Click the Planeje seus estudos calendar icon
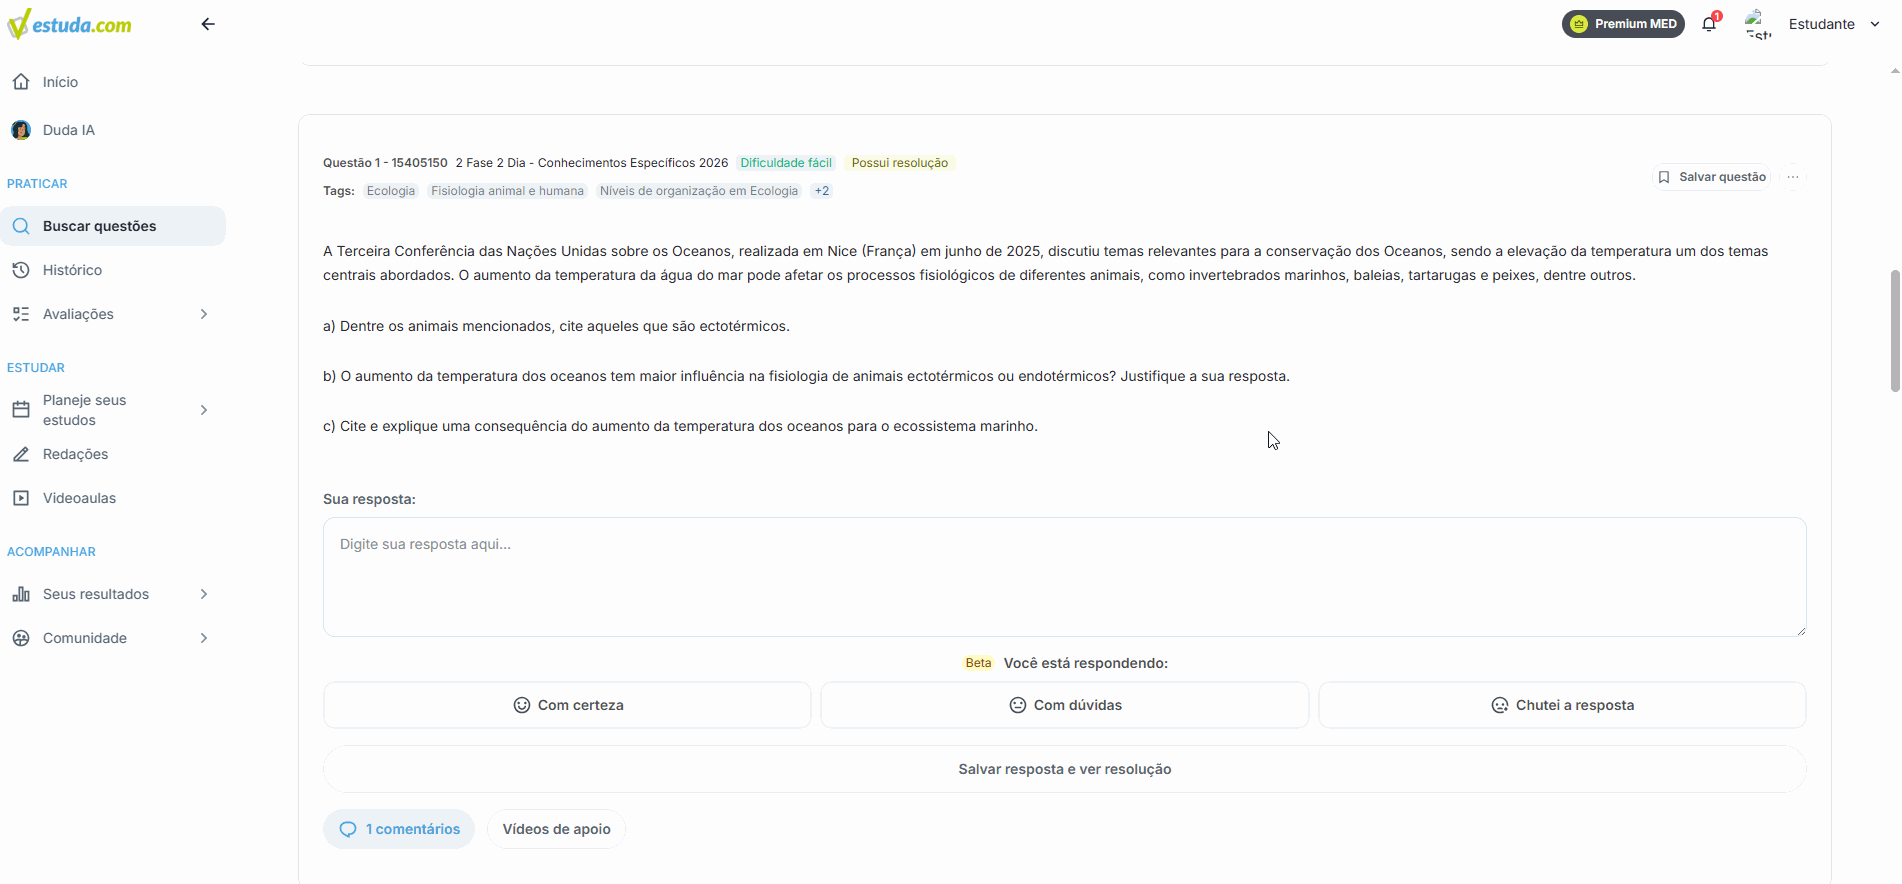 [x=21, y=410]
